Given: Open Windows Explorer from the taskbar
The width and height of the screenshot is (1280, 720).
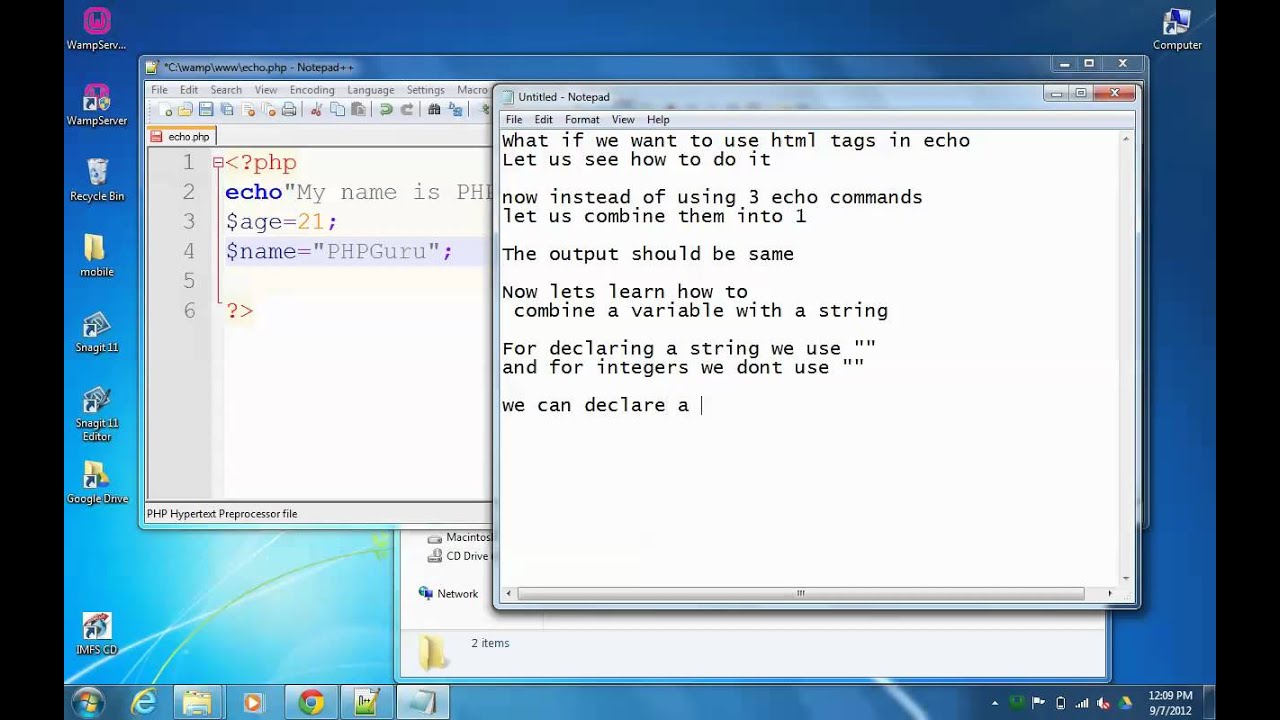Looking at the screenshot, I should [x=198, y=703].
